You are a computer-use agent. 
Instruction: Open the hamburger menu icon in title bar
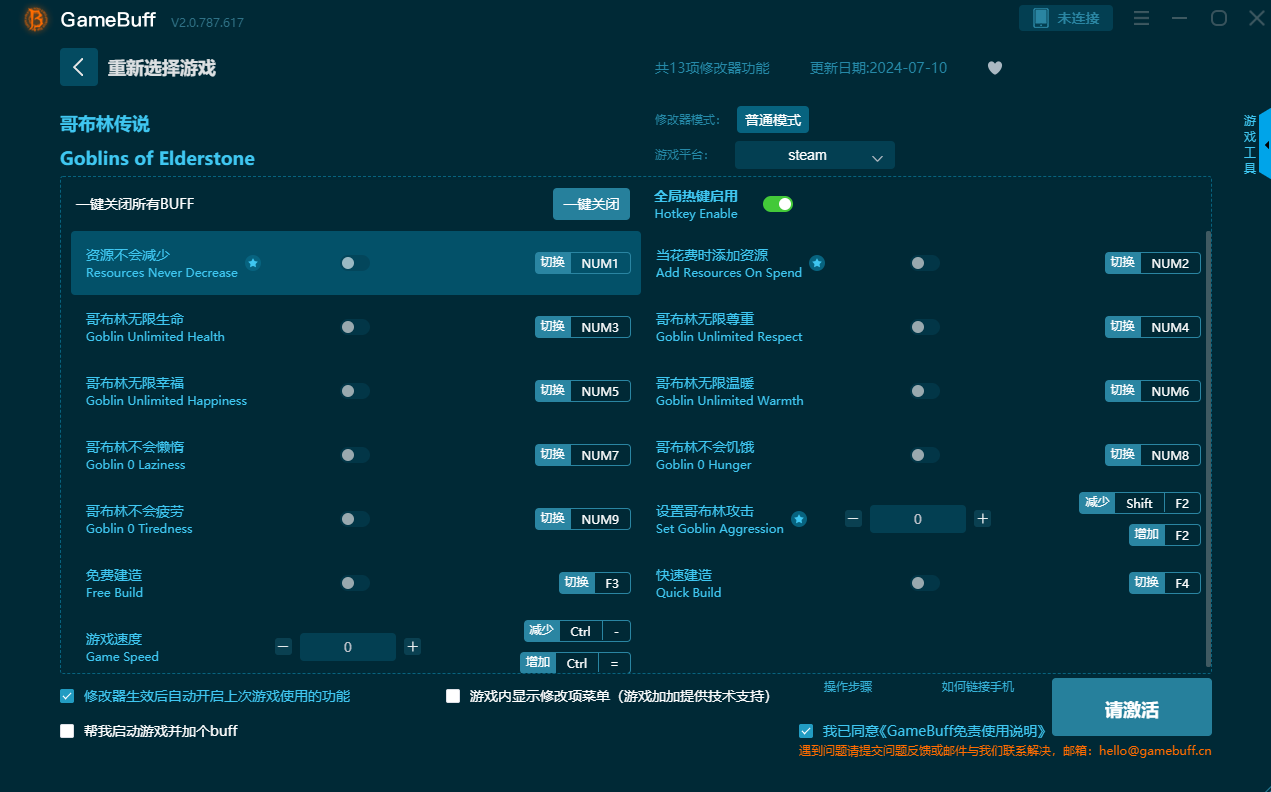coord(1142,18)
